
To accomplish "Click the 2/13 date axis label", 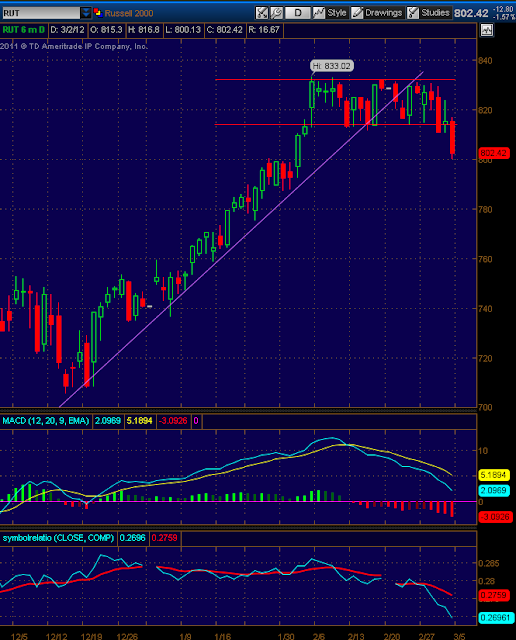I will 356,636.
